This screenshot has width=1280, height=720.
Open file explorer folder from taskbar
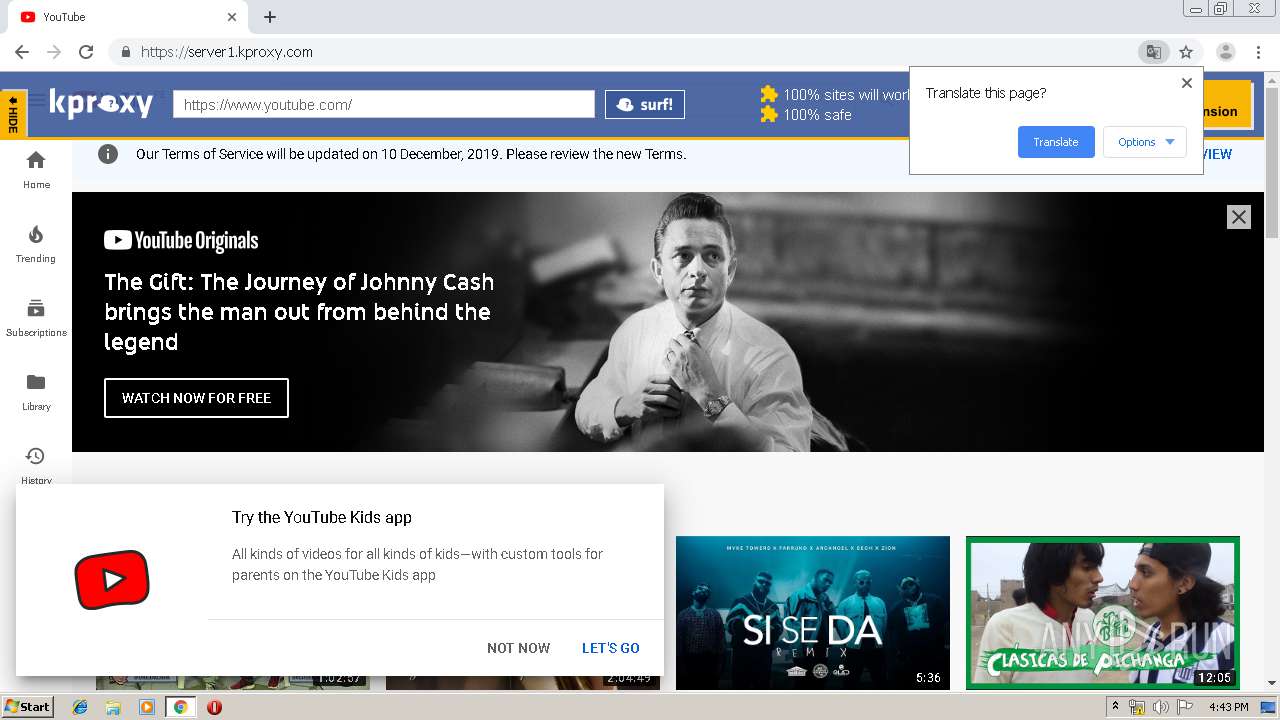113,707
